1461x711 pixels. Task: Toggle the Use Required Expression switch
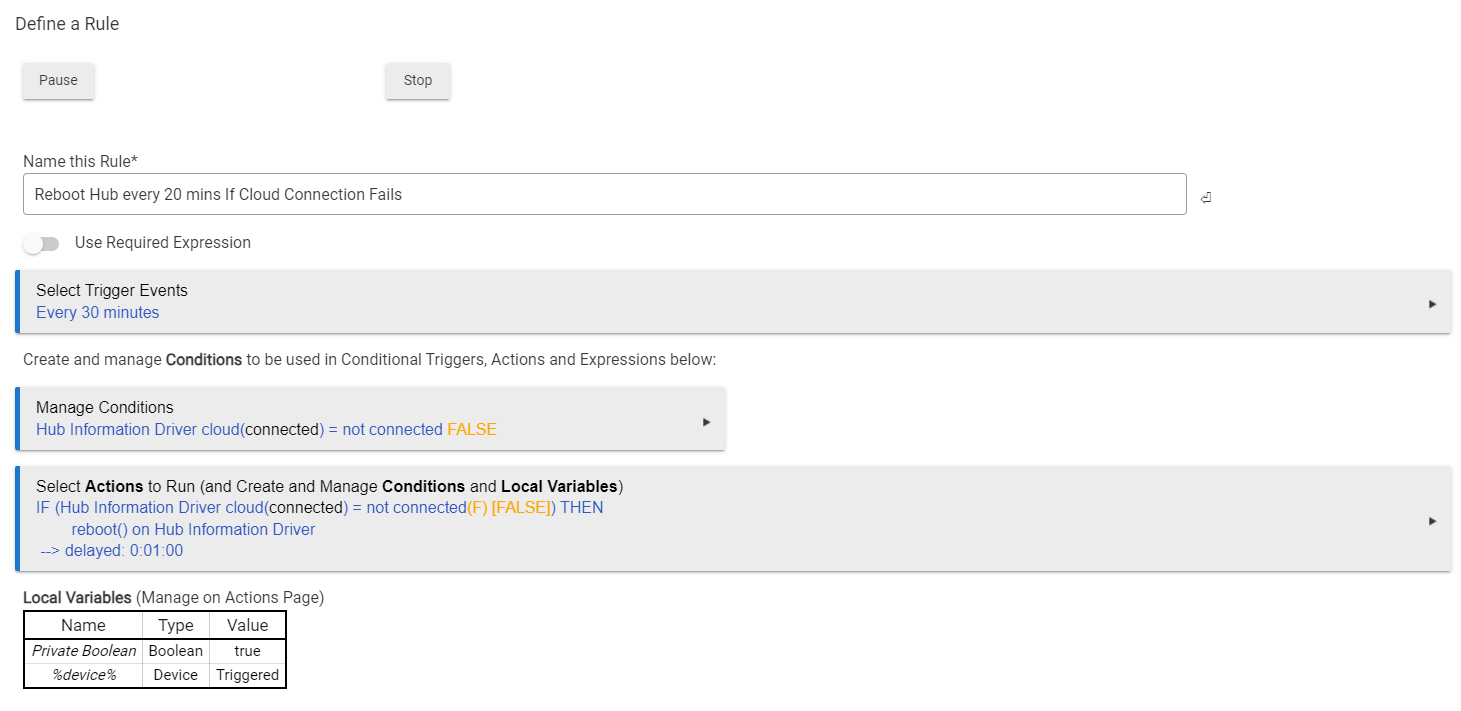point(42,243)
